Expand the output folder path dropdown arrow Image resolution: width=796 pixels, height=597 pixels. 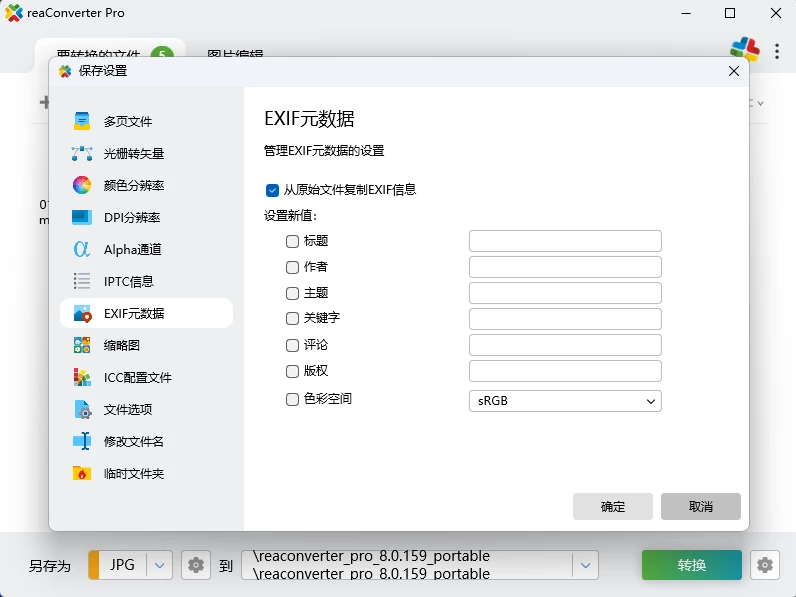[585, 565]
